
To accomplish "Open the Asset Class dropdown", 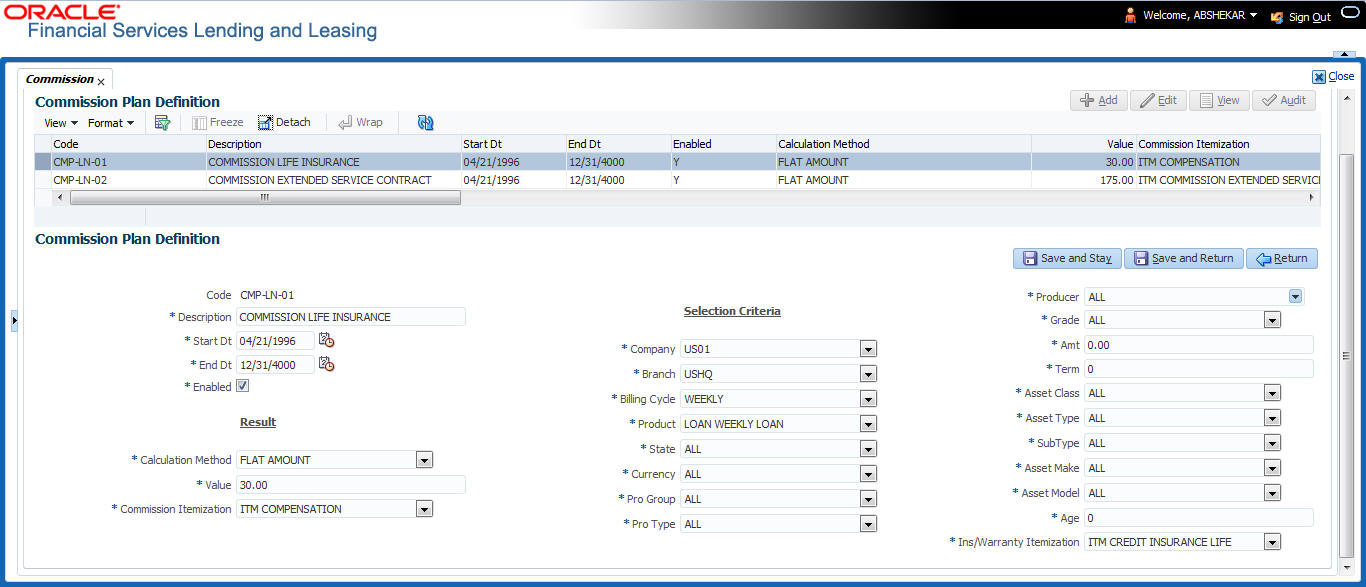I will pos(1272,393).
